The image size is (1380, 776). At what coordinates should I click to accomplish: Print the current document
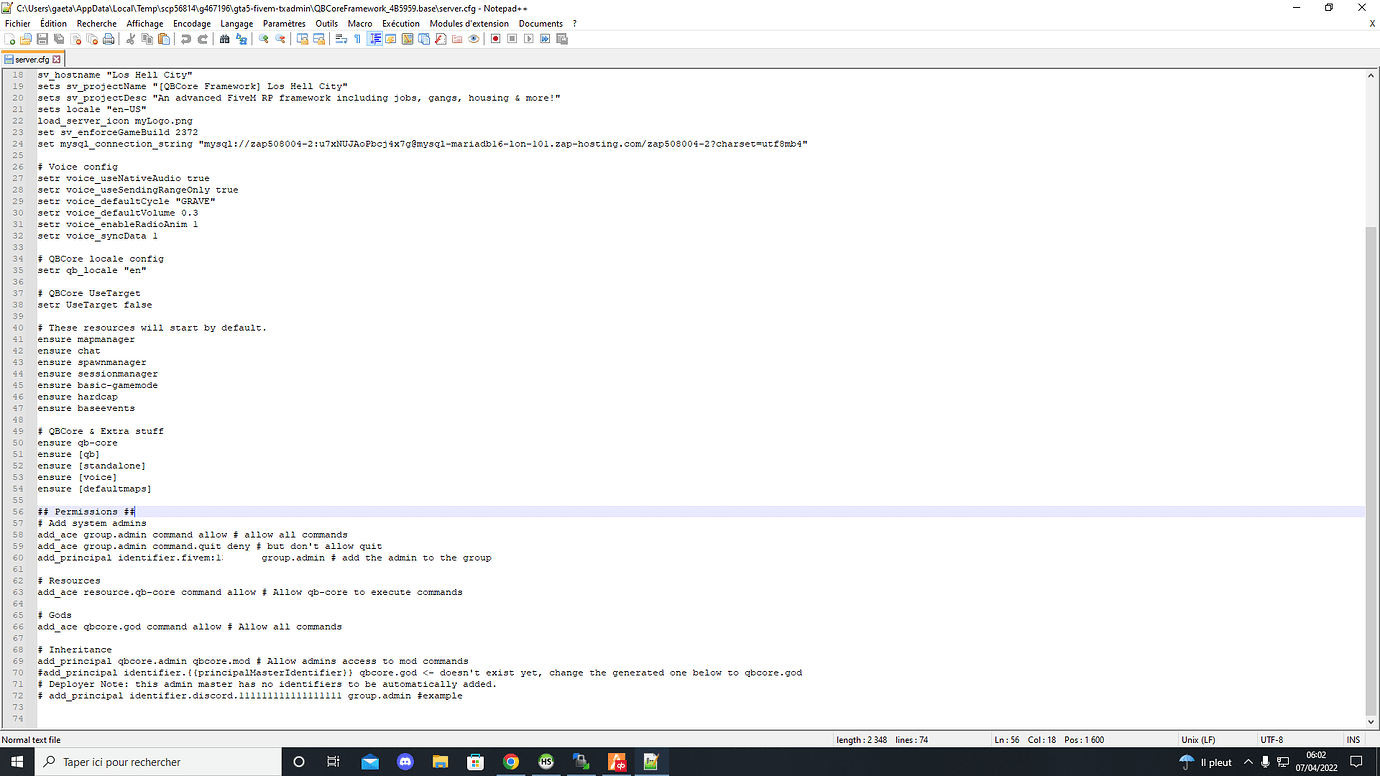coord(107,39)
